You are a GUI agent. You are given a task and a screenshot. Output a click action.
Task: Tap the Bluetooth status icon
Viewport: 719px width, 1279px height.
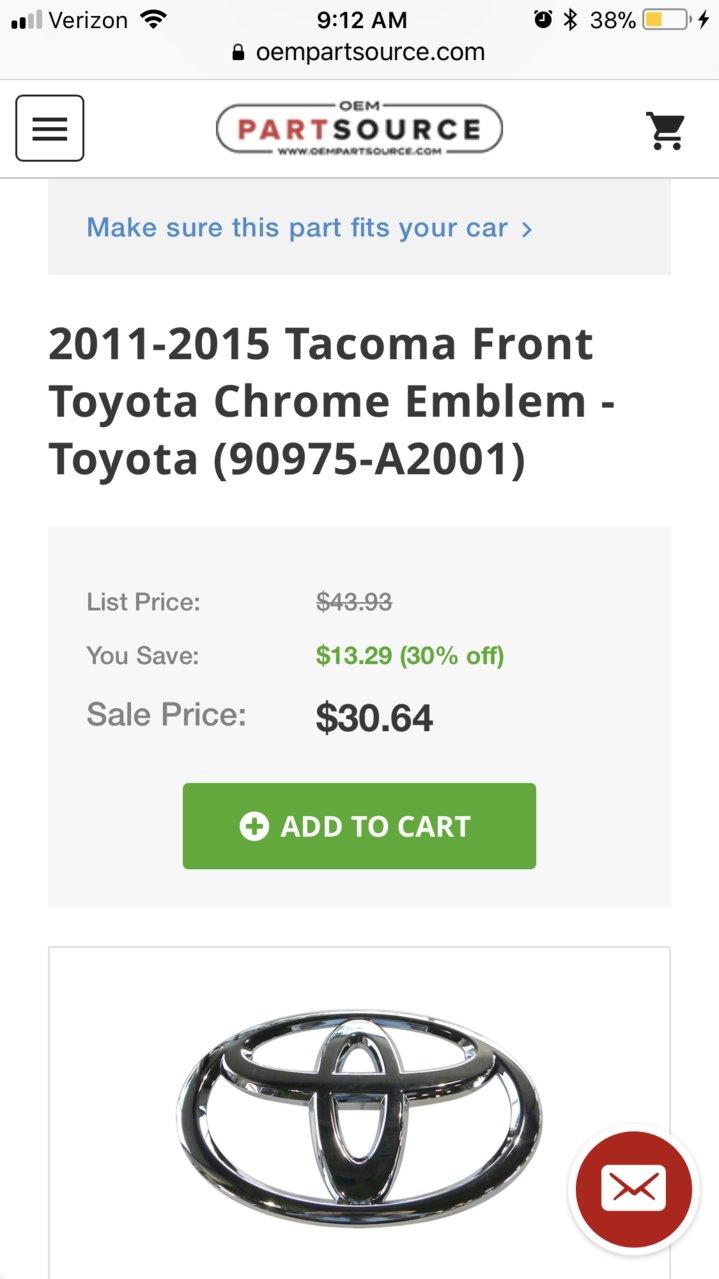point(570,19)
